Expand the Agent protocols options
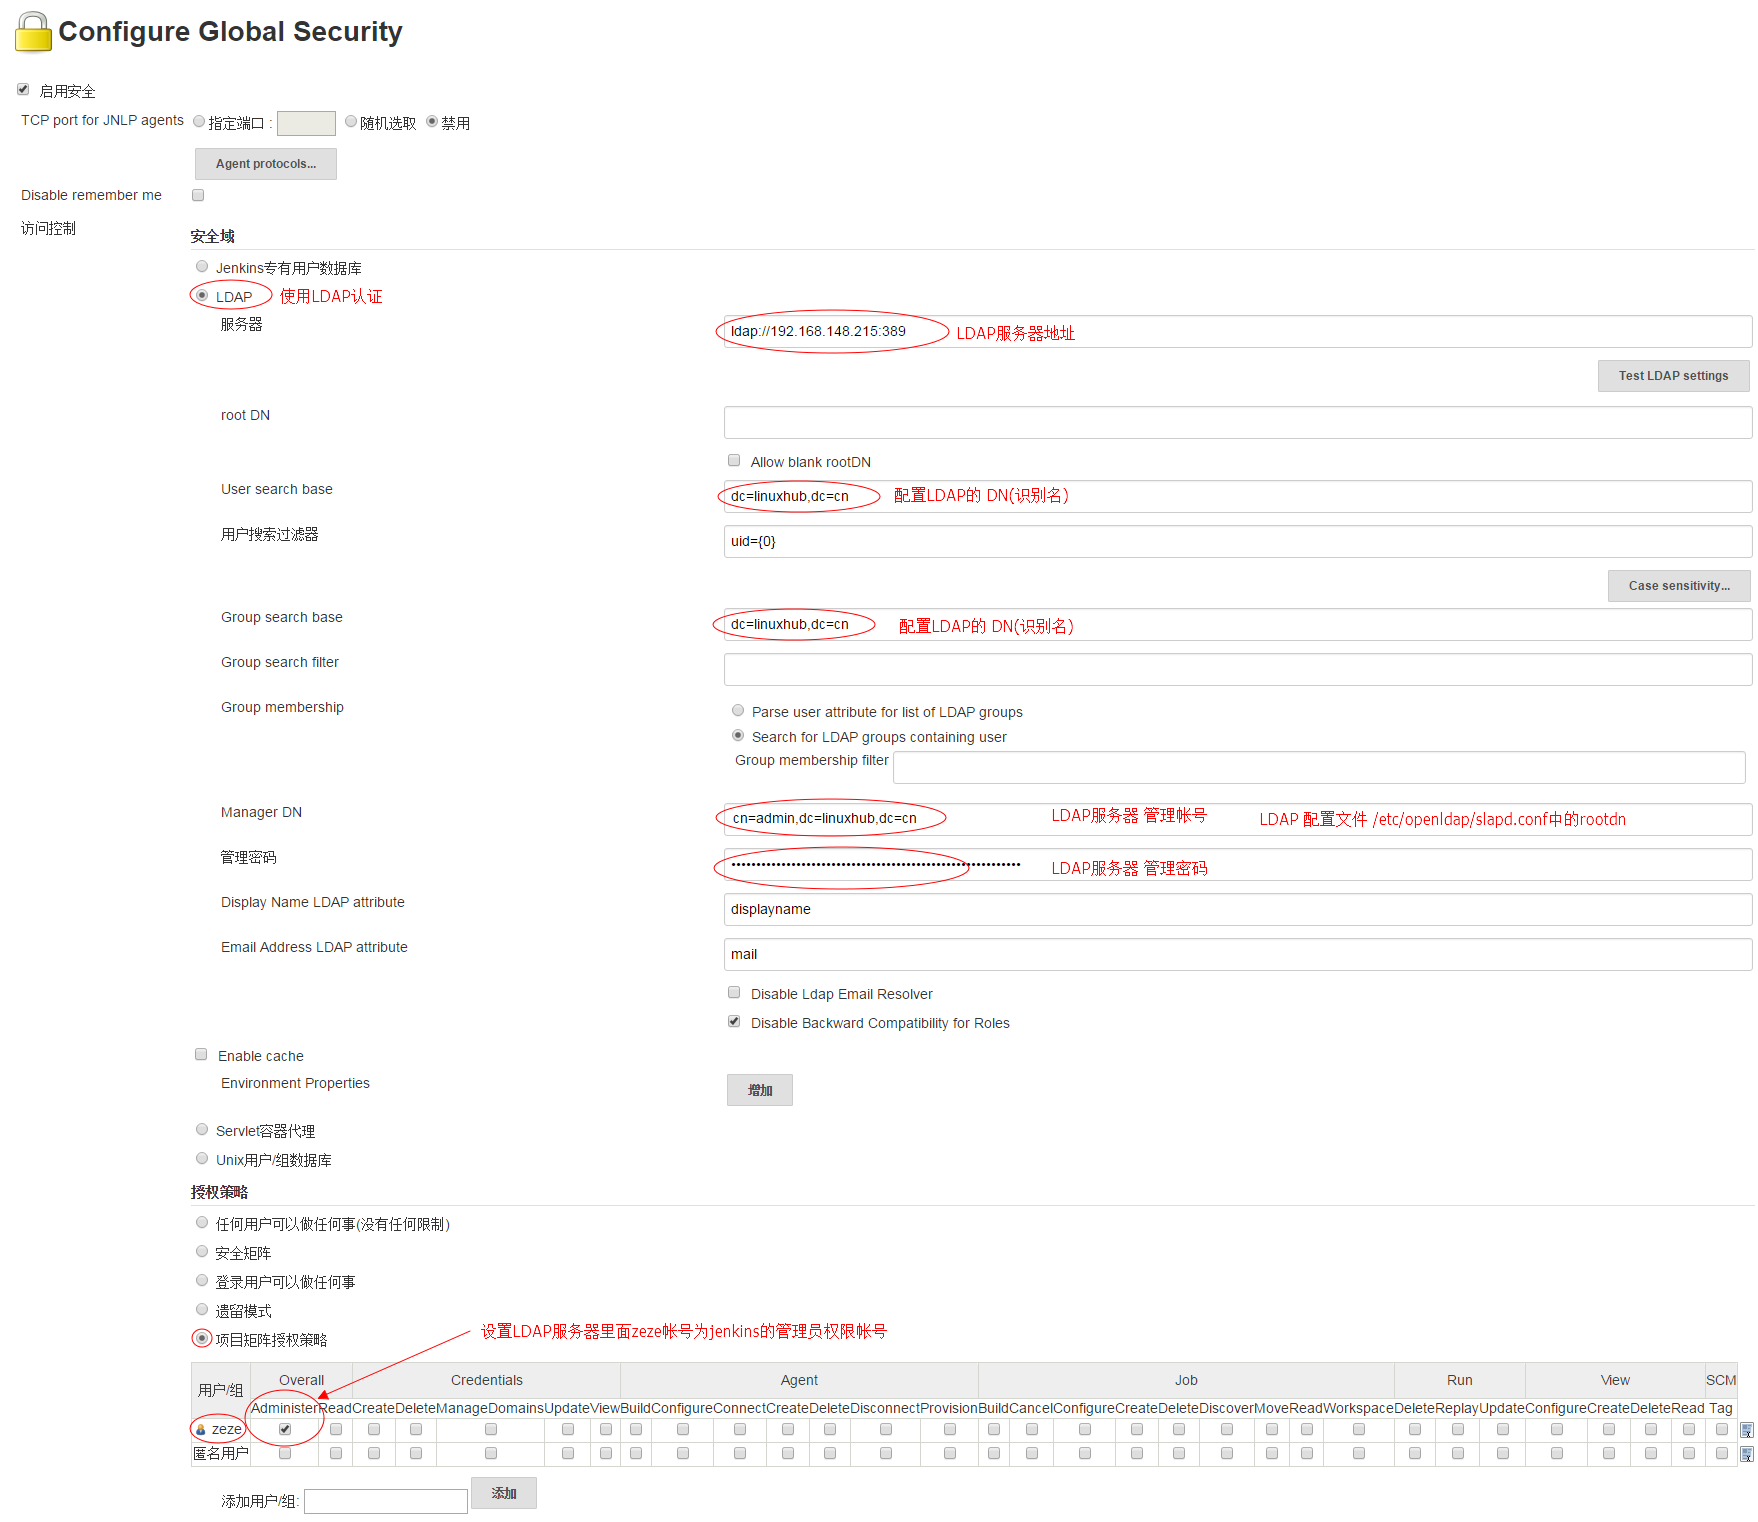Image resolution: width=1758 pixels, height=1522 pixels. pos(265,164)
